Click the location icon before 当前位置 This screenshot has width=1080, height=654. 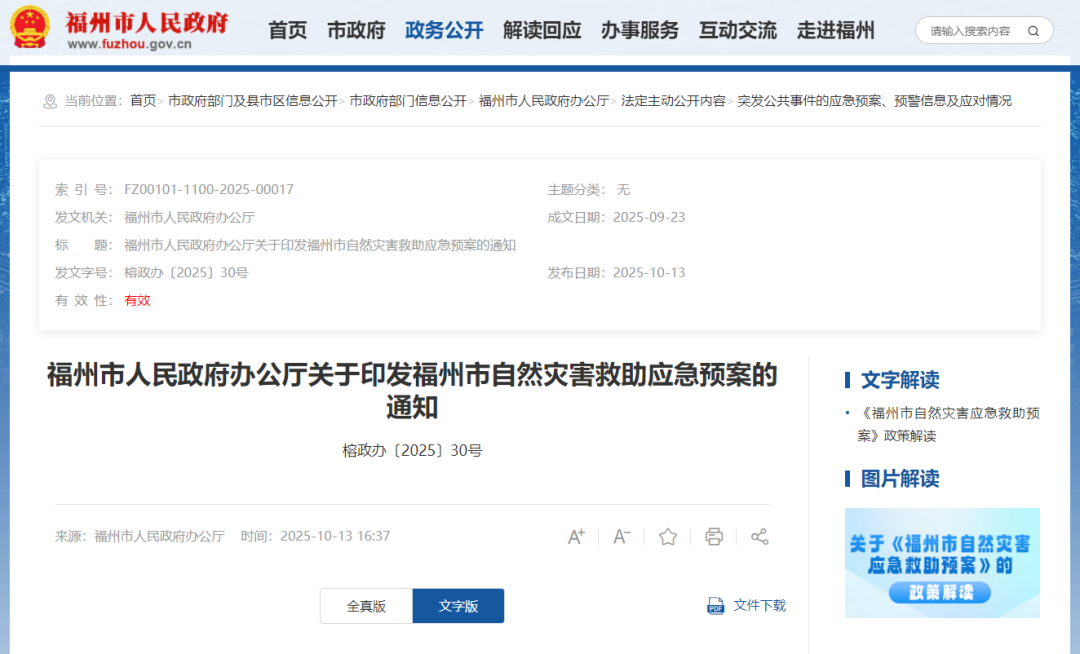coord(47,100)
